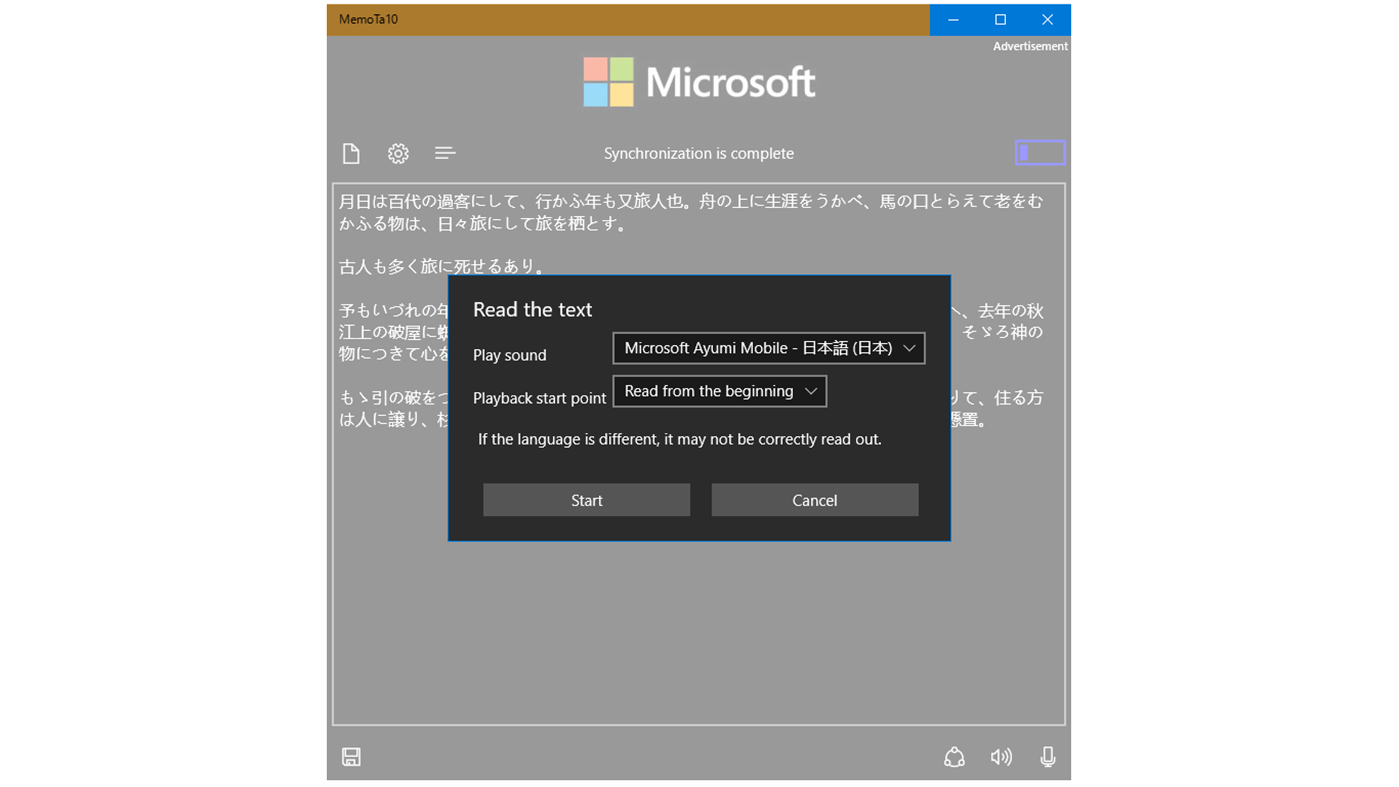Viewport: 1399px width, 787px height.
Task: Activate the microphone dictation icon
Action: [1047, 757]
